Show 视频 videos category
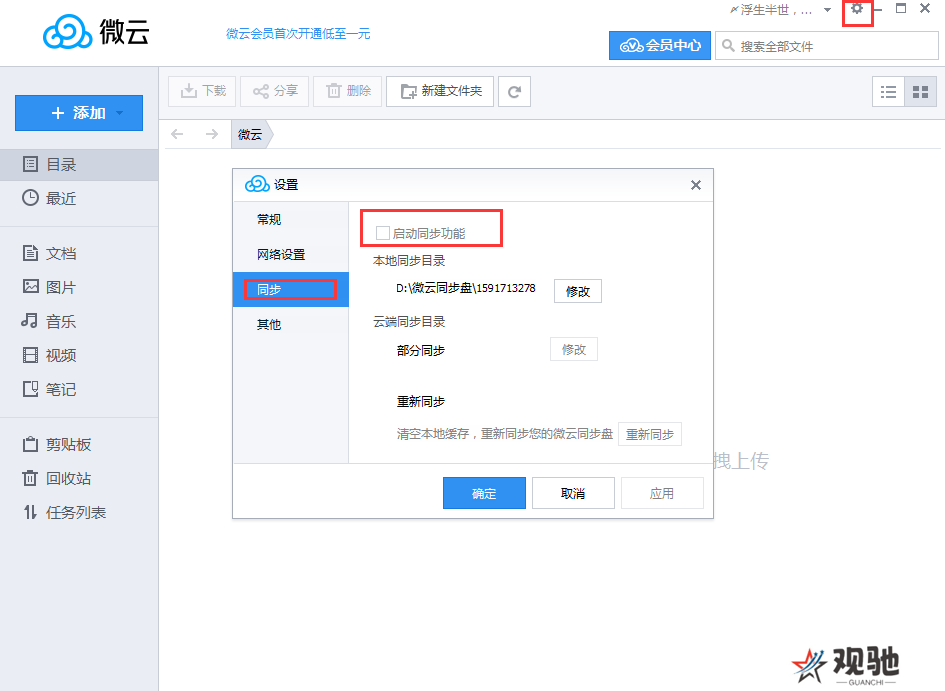Image resolution: width=945 pixels, height=691 pixels. [79, 355]
